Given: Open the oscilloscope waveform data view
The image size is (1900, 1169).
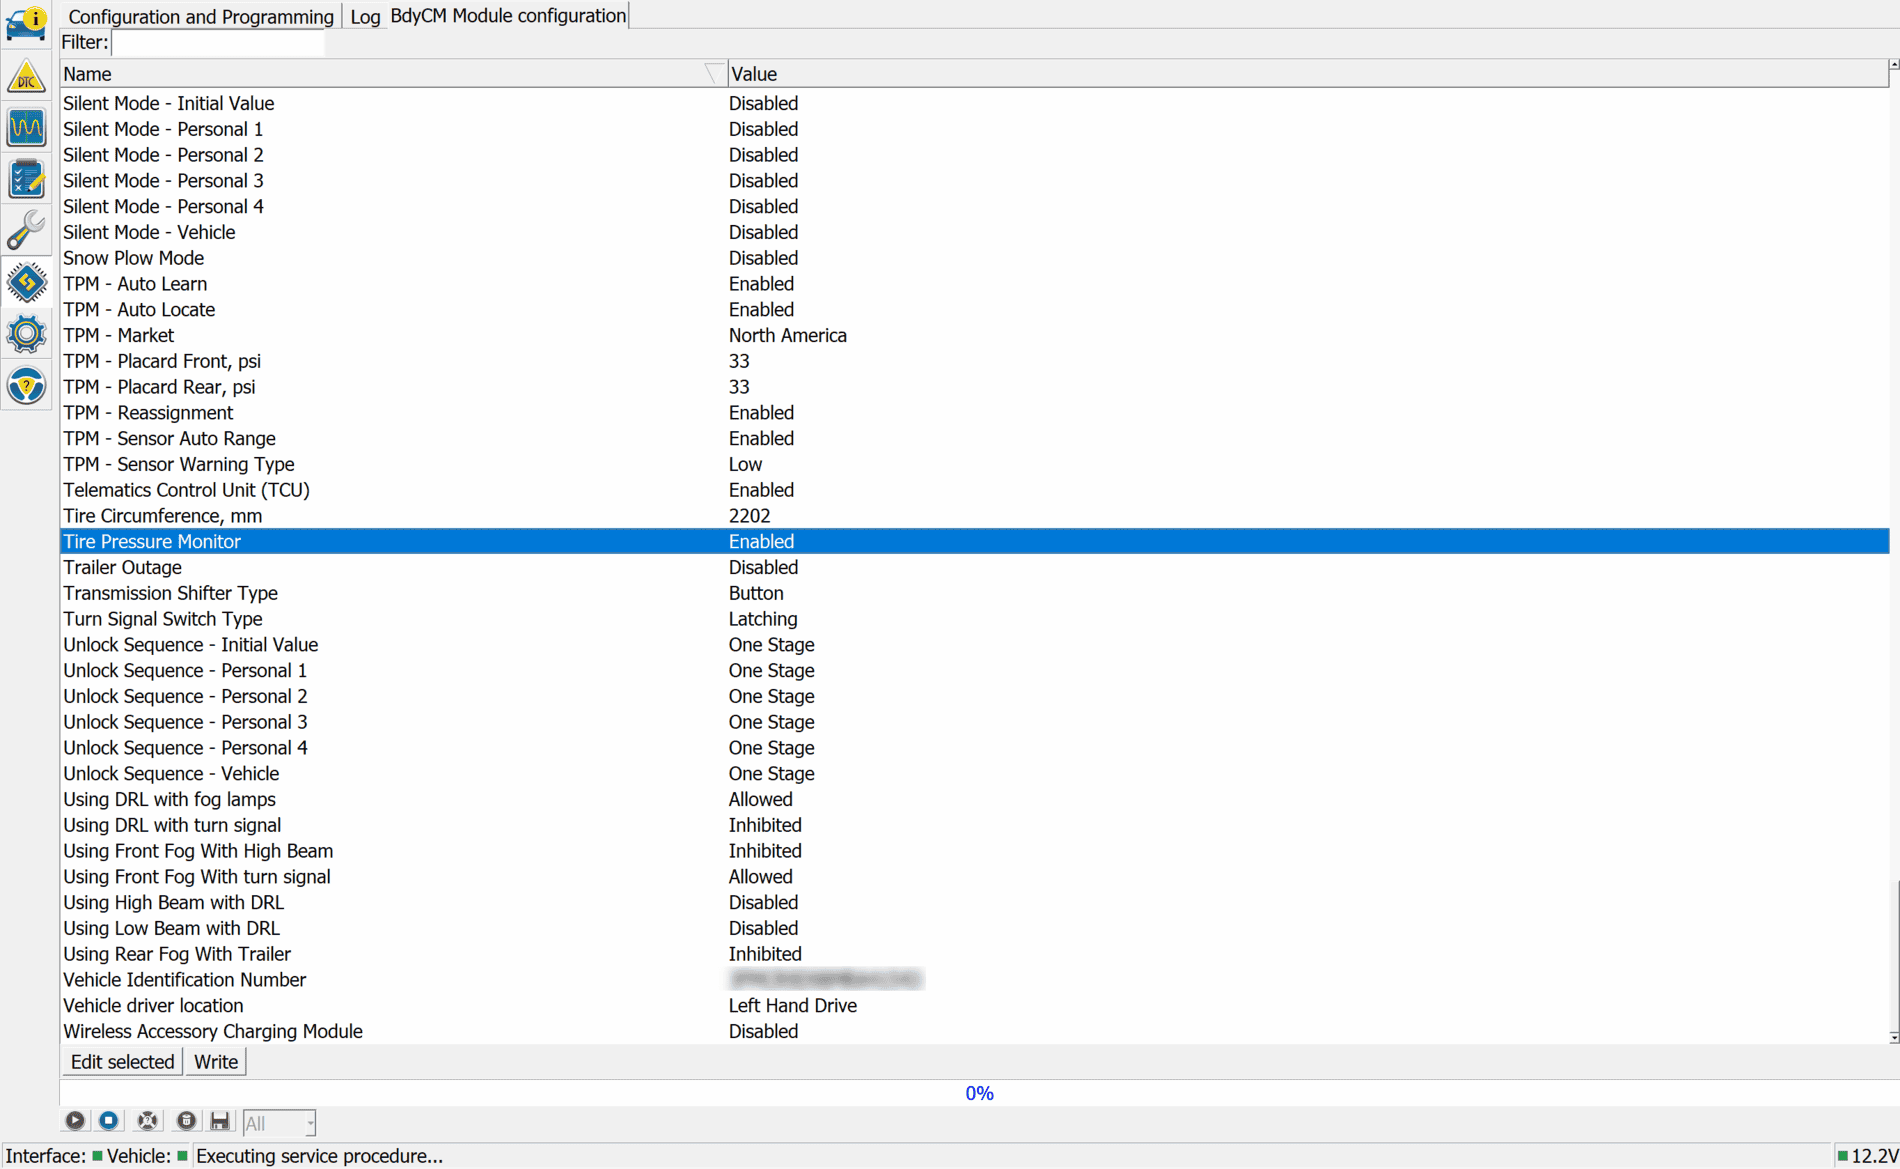Looking at the screenshot, I should coord(26,128).
